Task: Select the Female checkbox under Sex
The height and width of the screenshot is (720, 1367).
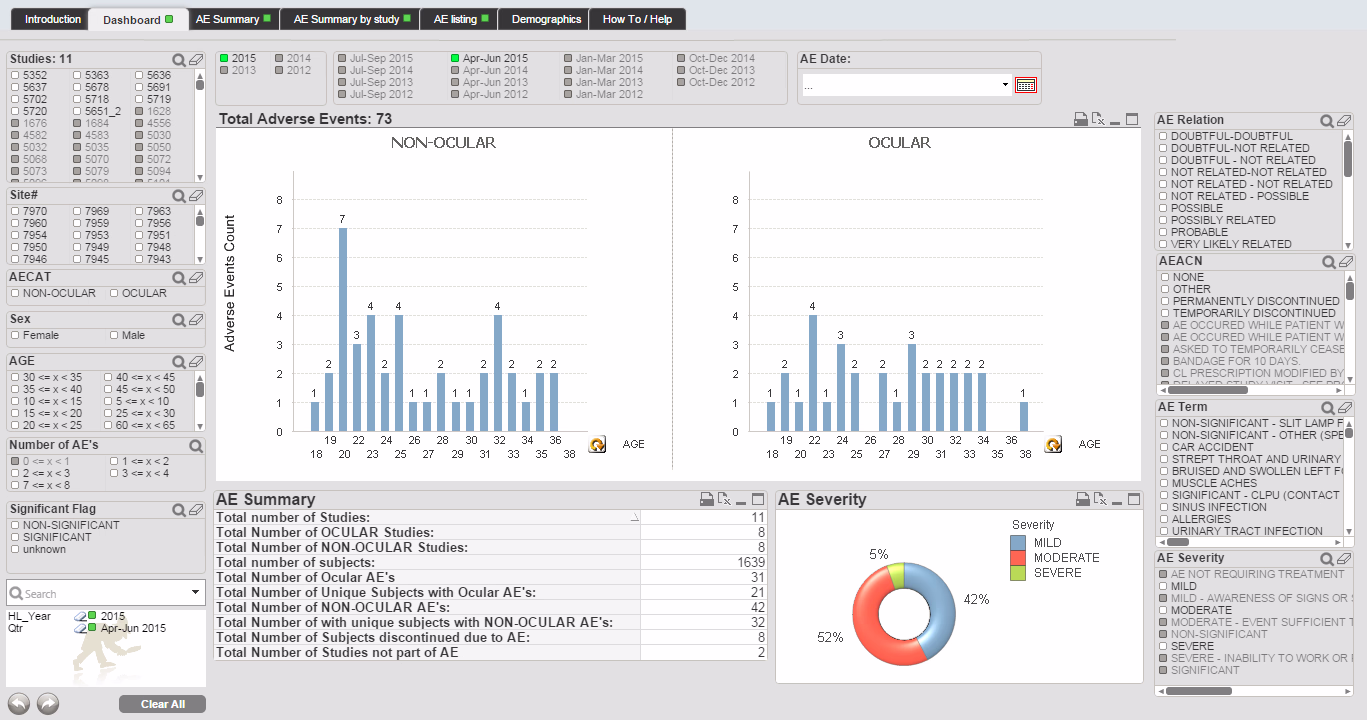Action: (x=15, y=336)
